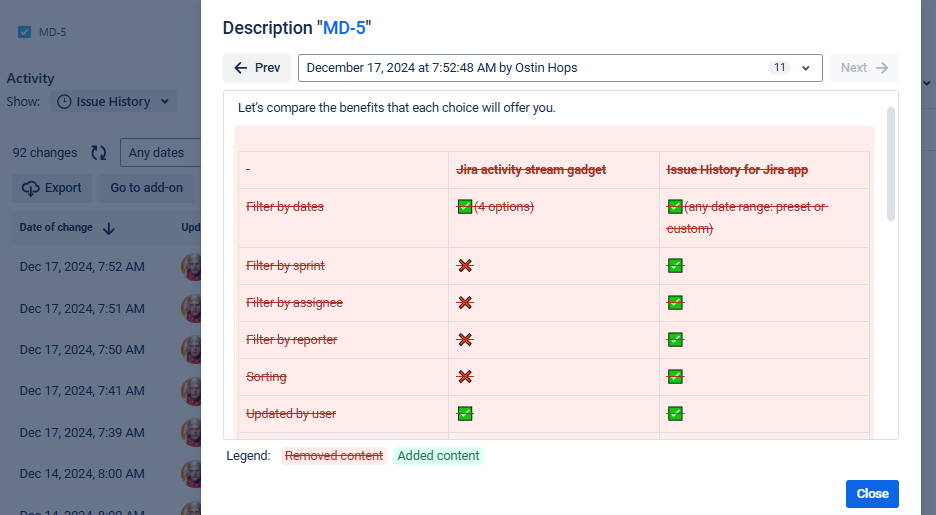
Task: Sort by Date of change column
Action: click(67, 227)
